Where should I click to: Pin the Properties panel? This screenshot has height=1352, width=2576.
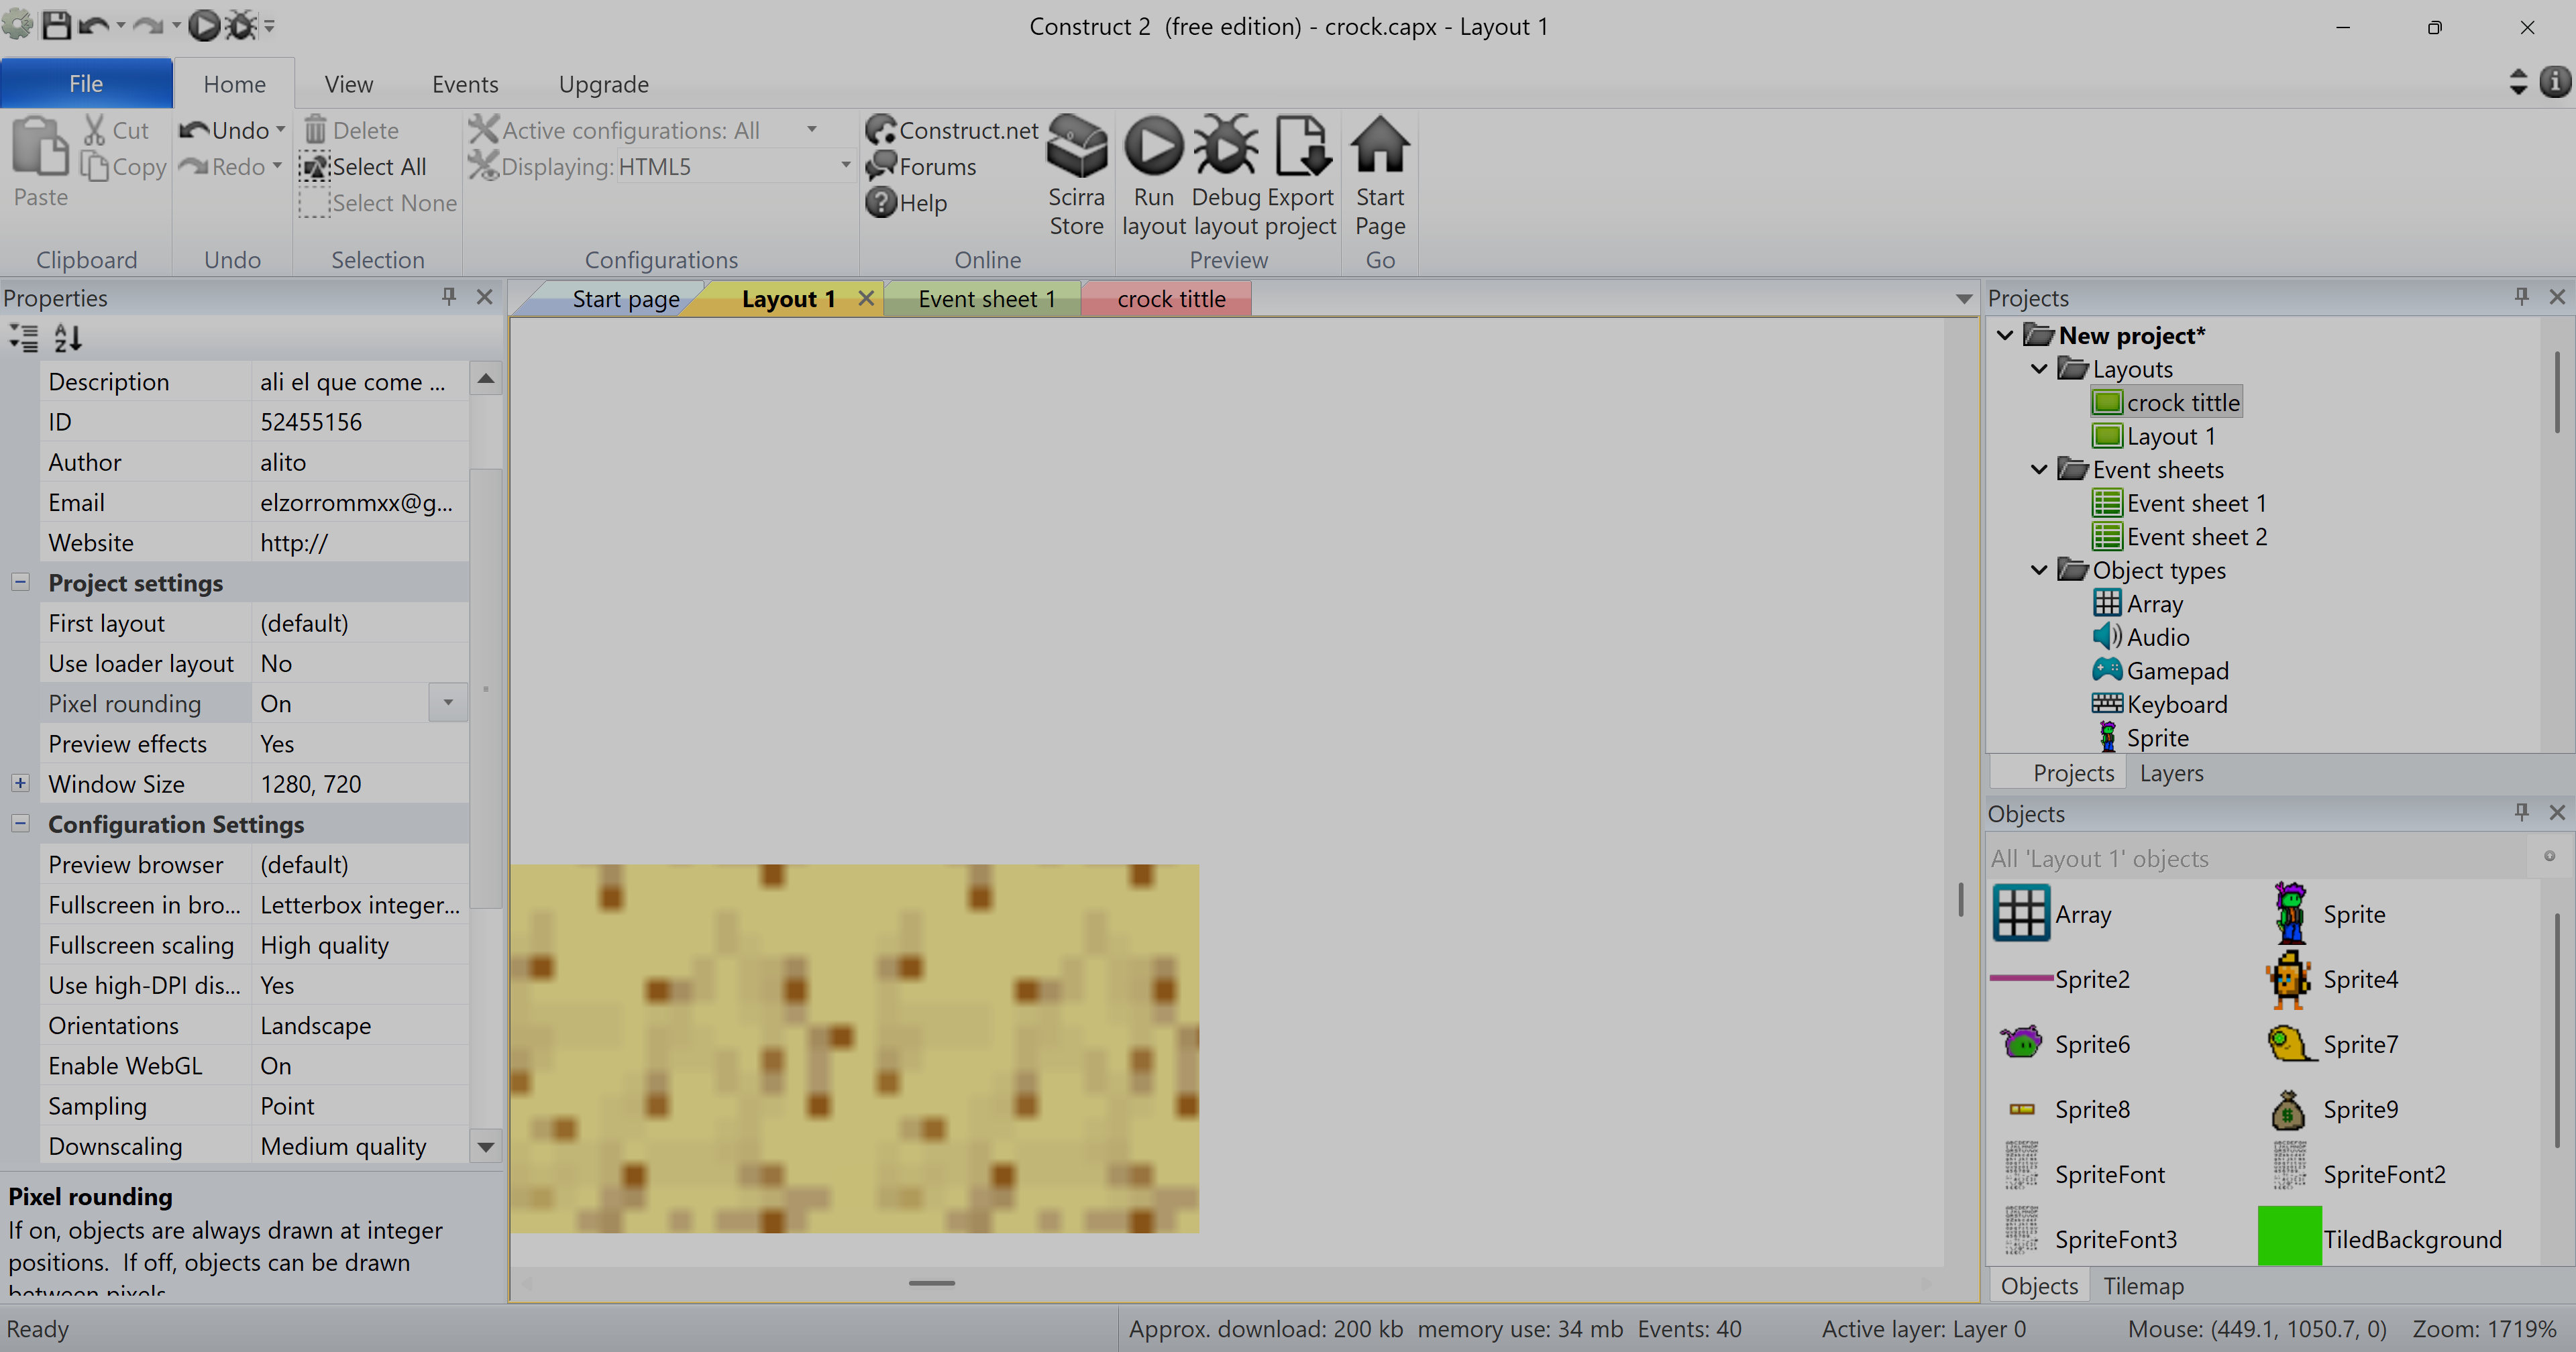click(449, 297)
